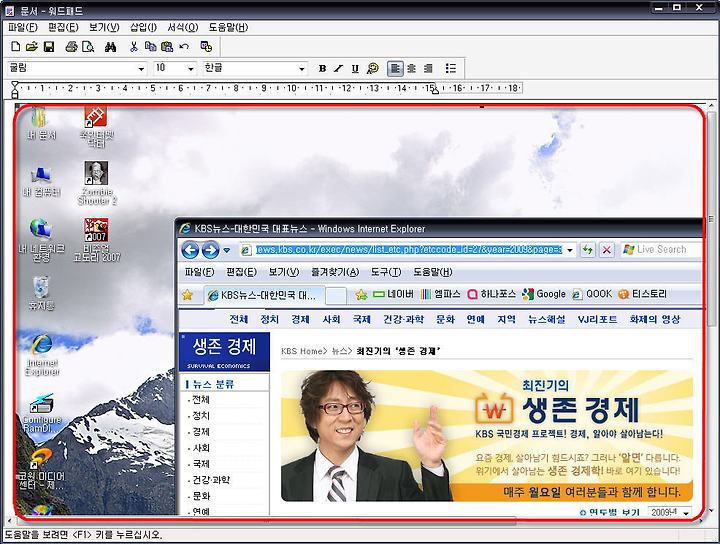Expand the 한글 script dropdown
This screenshot has height=544, width=720.
coord(301,69)
